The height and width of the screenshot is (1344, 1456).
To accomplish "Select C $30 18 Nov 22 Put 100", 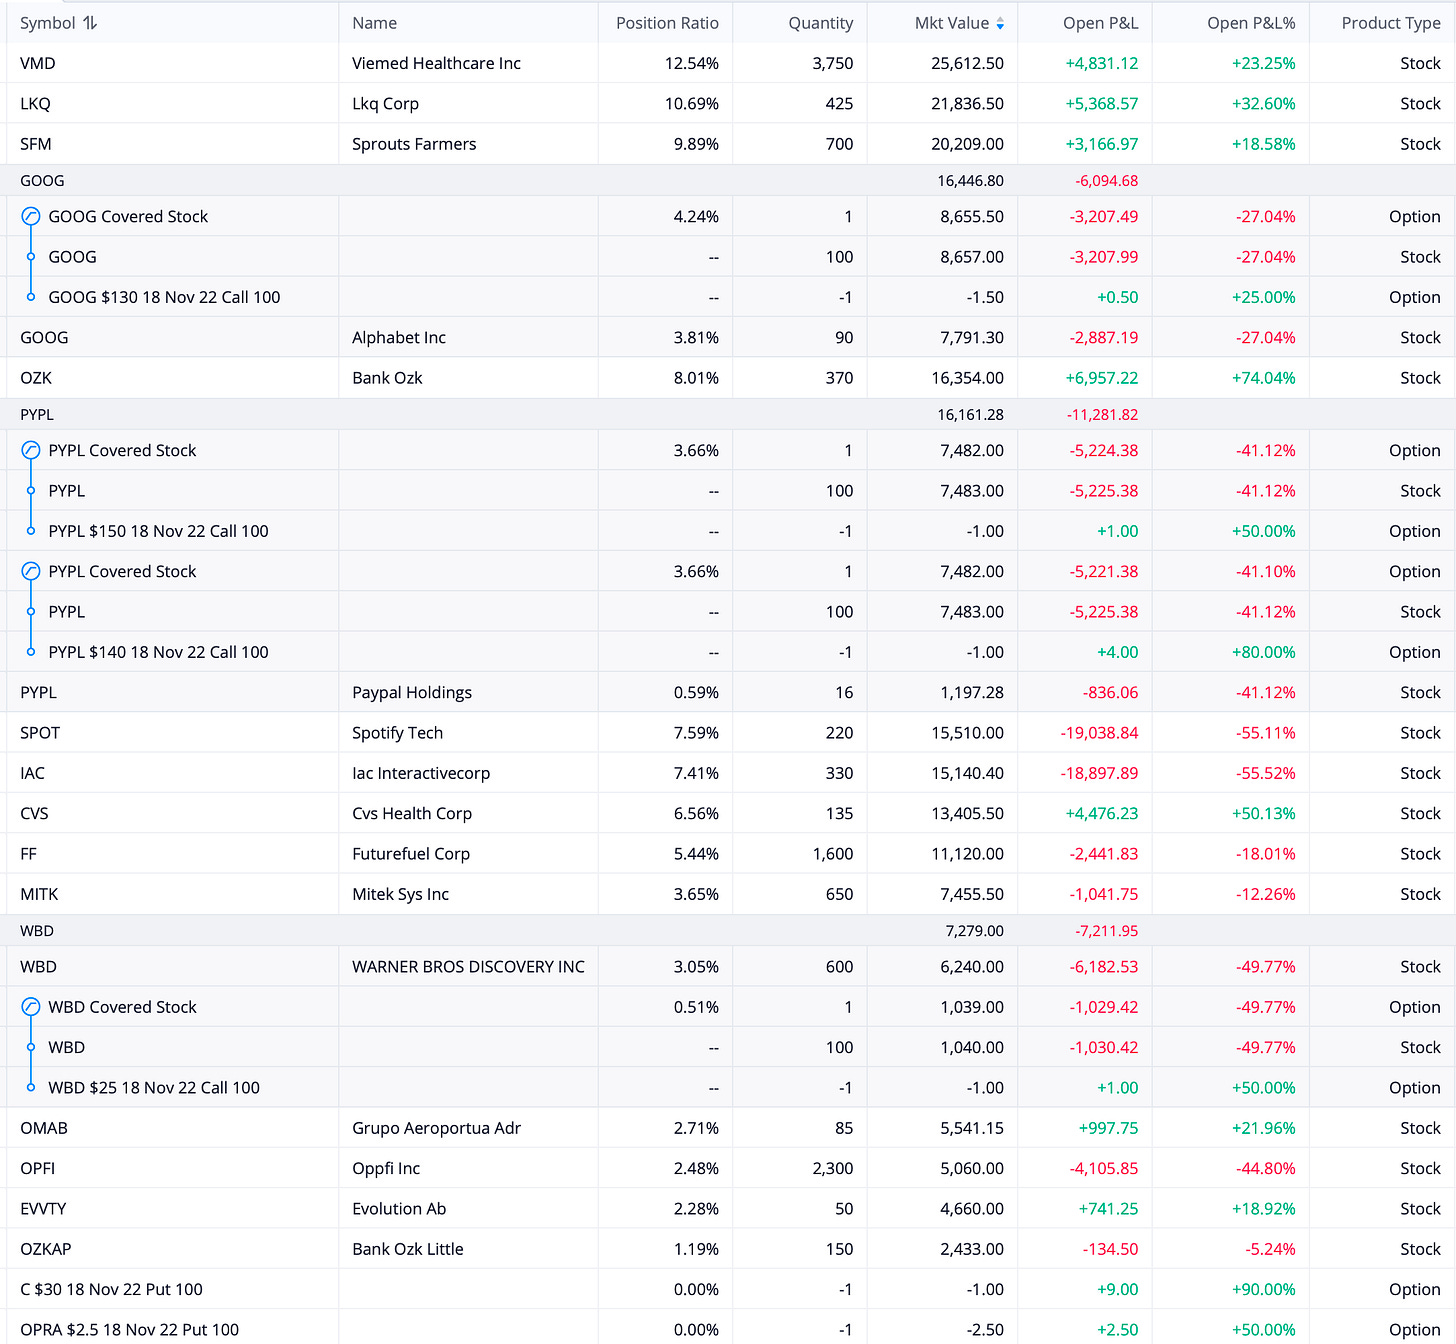I will tap(111, 1289).
